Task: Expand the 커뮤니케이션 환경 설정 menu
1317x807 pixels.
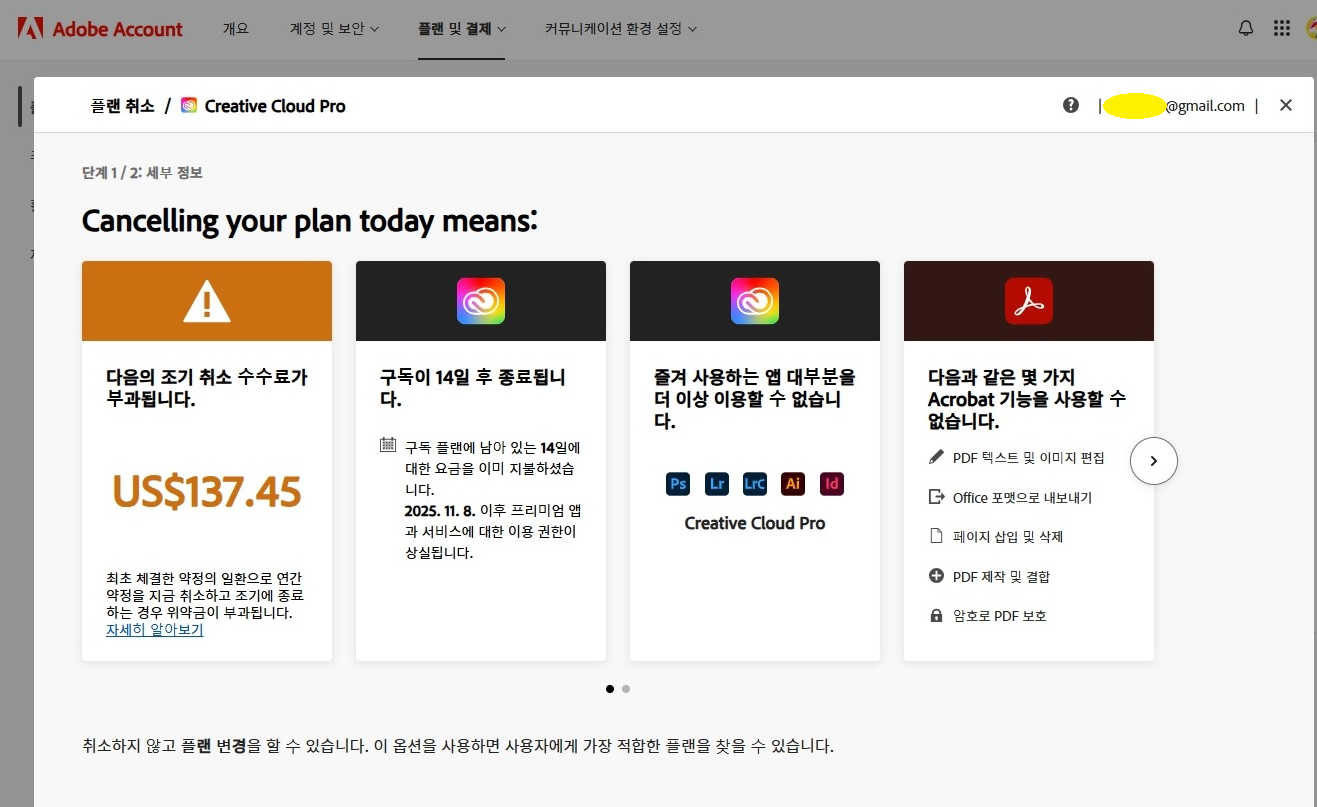Action: [621, 29]
